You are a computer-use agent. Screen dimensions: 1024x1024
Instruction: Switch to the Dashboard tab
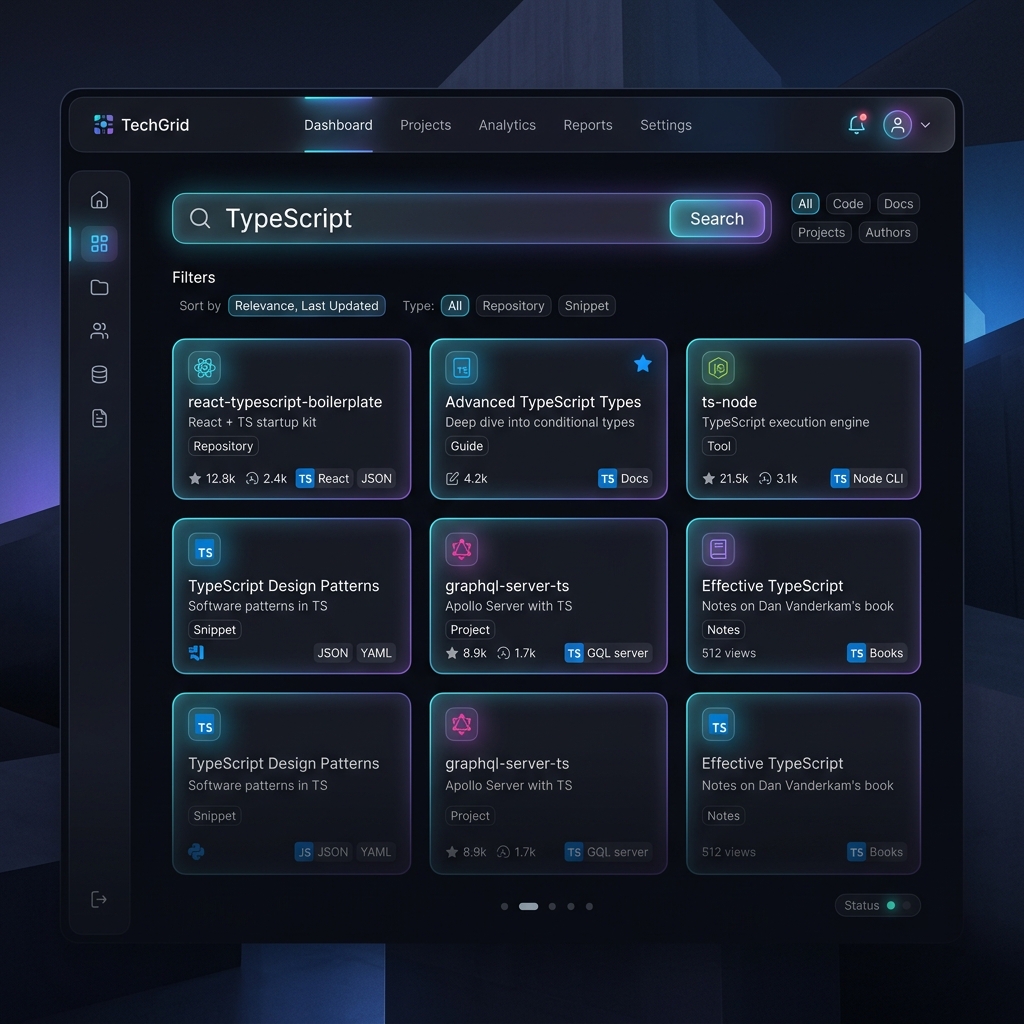(x=338, y=125)
